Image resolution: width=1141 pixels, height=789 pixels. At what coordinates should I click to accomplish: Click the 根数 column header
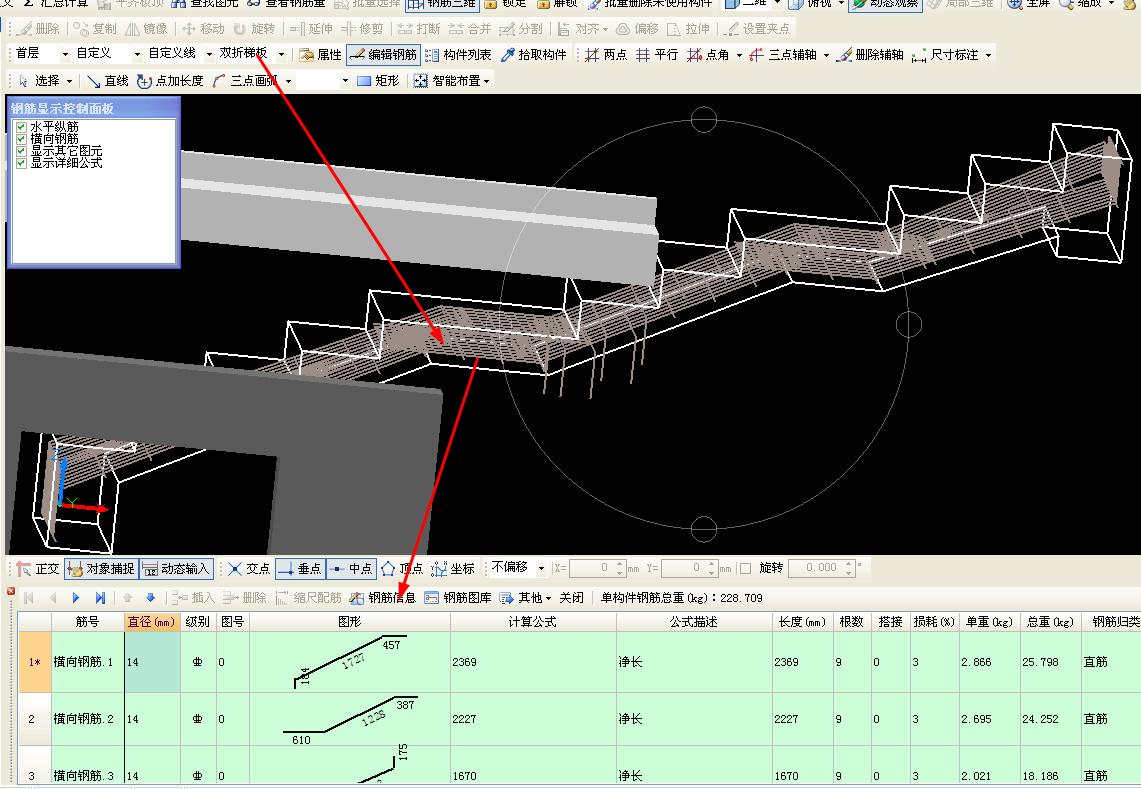(851, 622)
